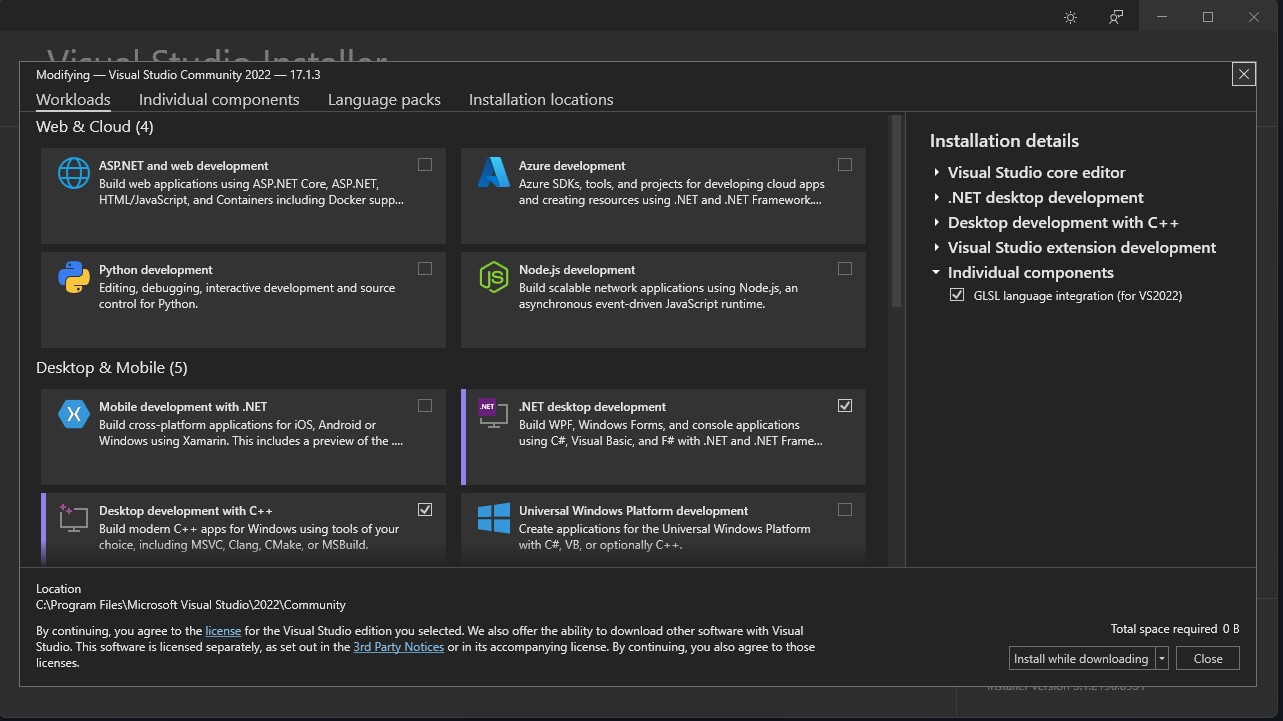
Task: Collapse the Individual components section
Action: [936, 272]
